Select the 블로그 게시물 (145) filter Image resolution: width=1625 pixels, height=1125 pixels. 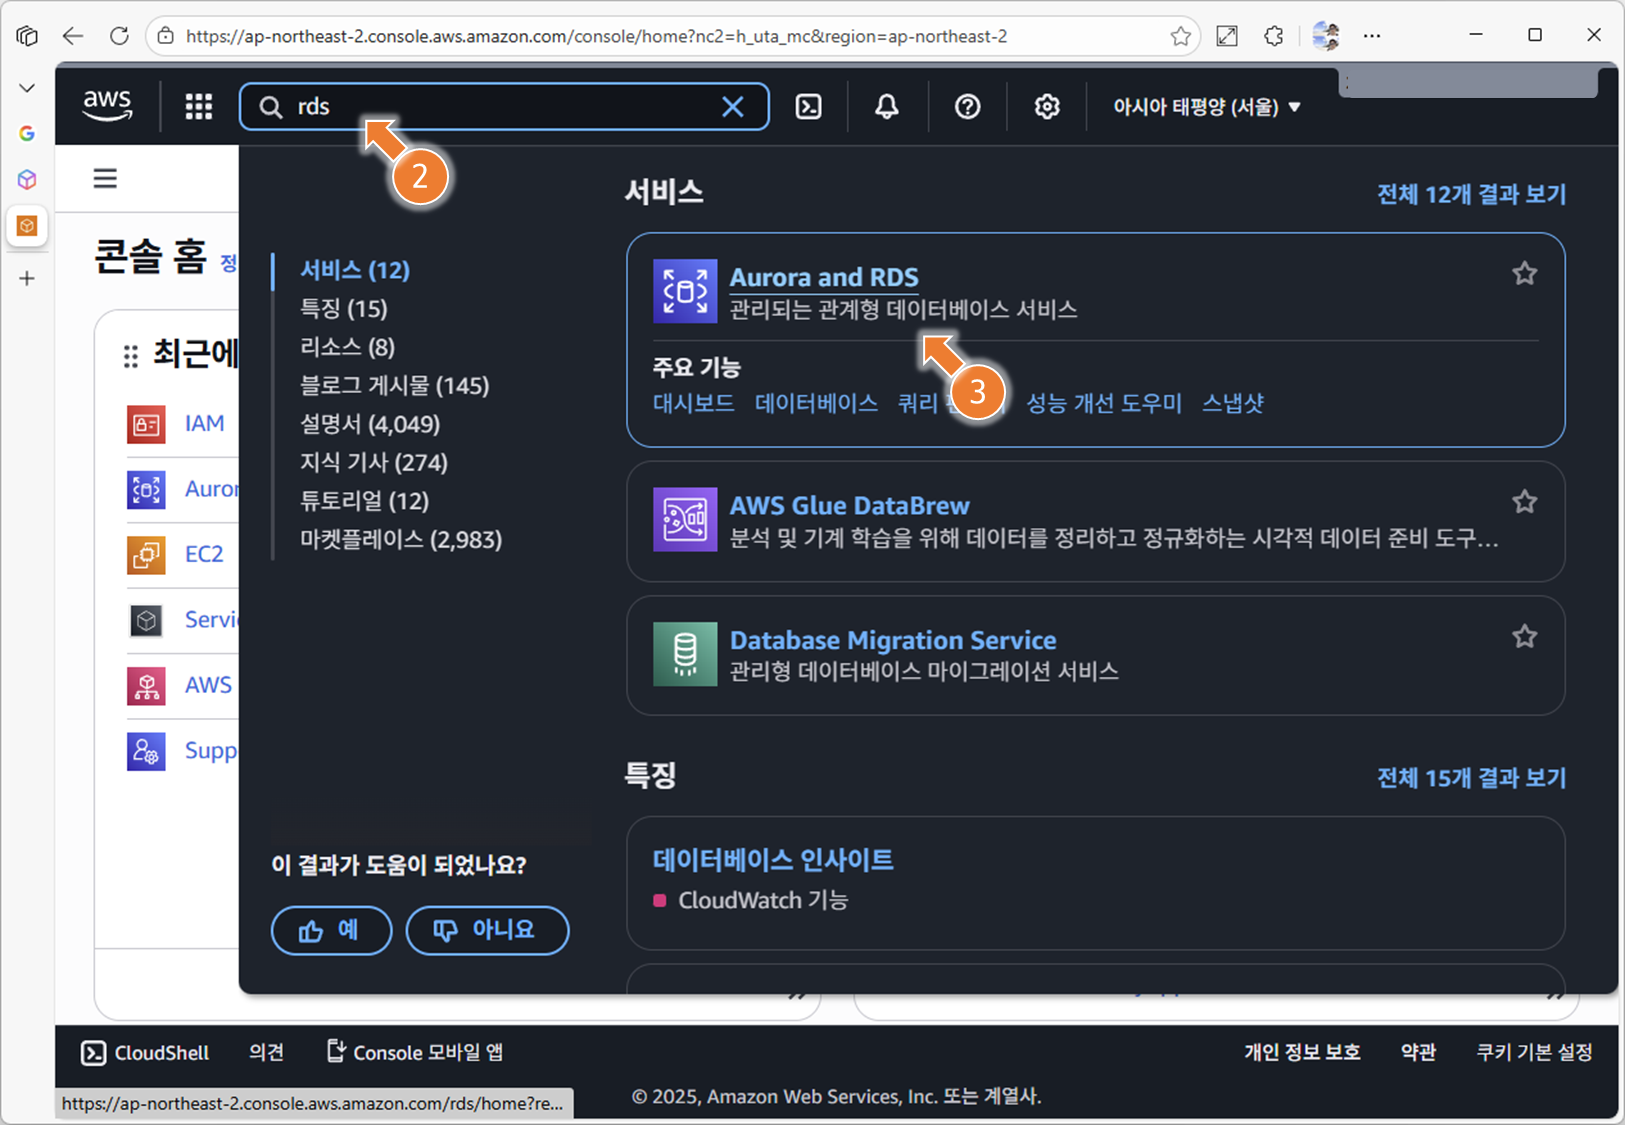point(394,385)
